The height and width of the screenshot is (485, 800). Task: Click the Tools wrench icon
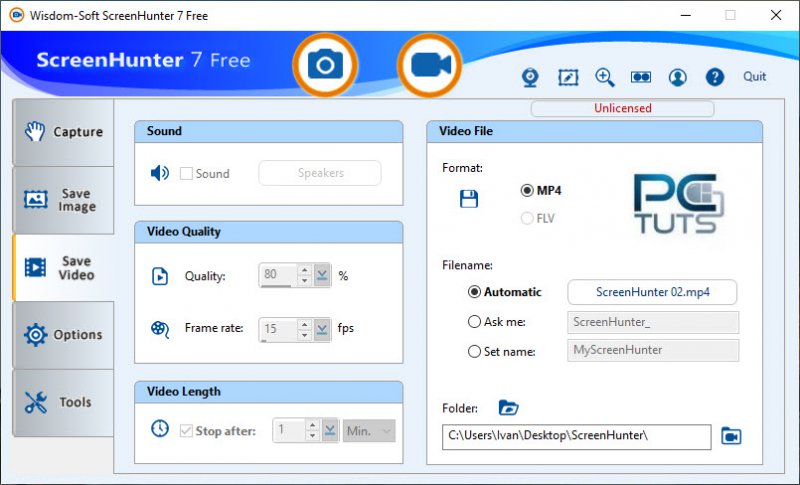(36, 402)
